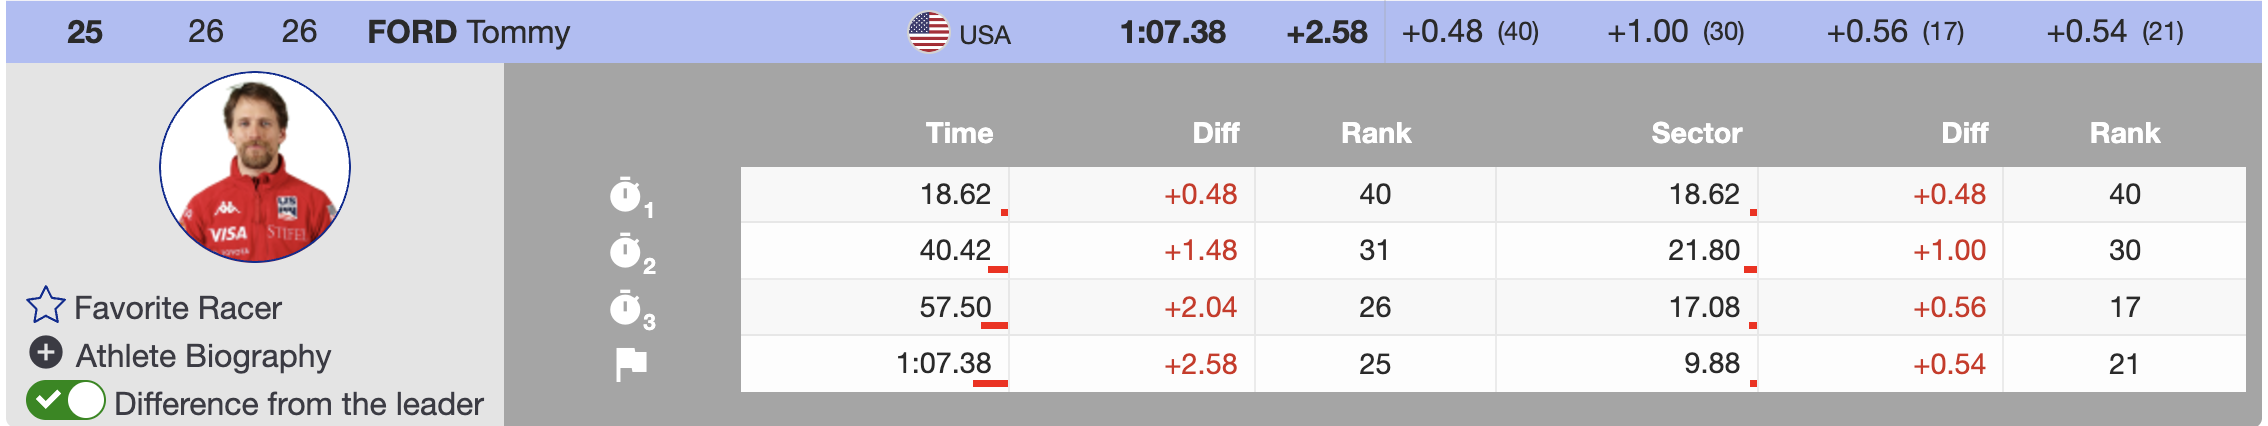
Task: Click the Sector column header
Action: pos(1696,133)
